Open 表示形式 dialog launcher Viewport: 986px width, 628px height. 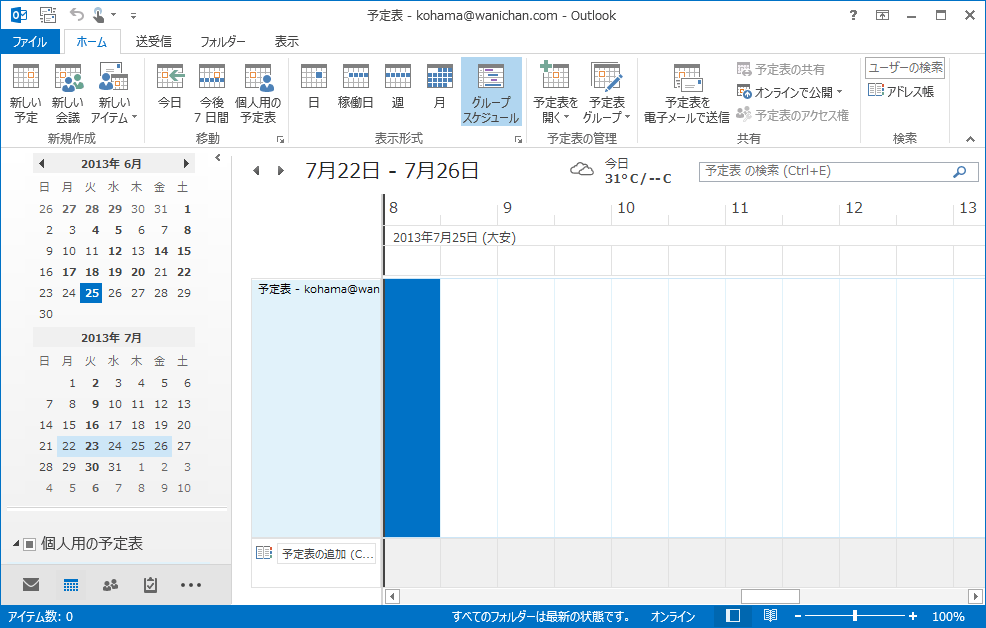(518, 140)
